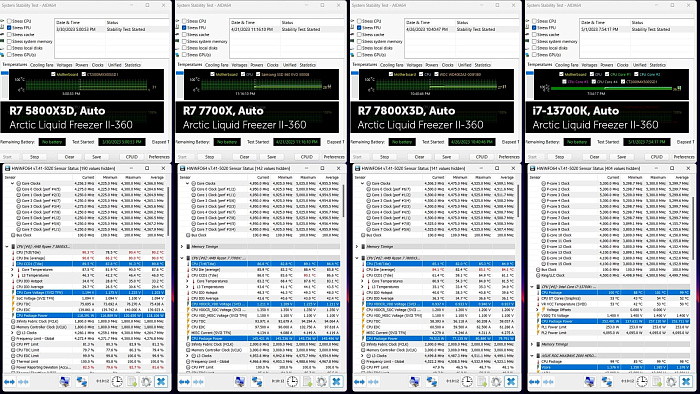
Task: Enable Stress GPU(s) in the 7800X3D AIDA64 window
Action: [359, 55]
